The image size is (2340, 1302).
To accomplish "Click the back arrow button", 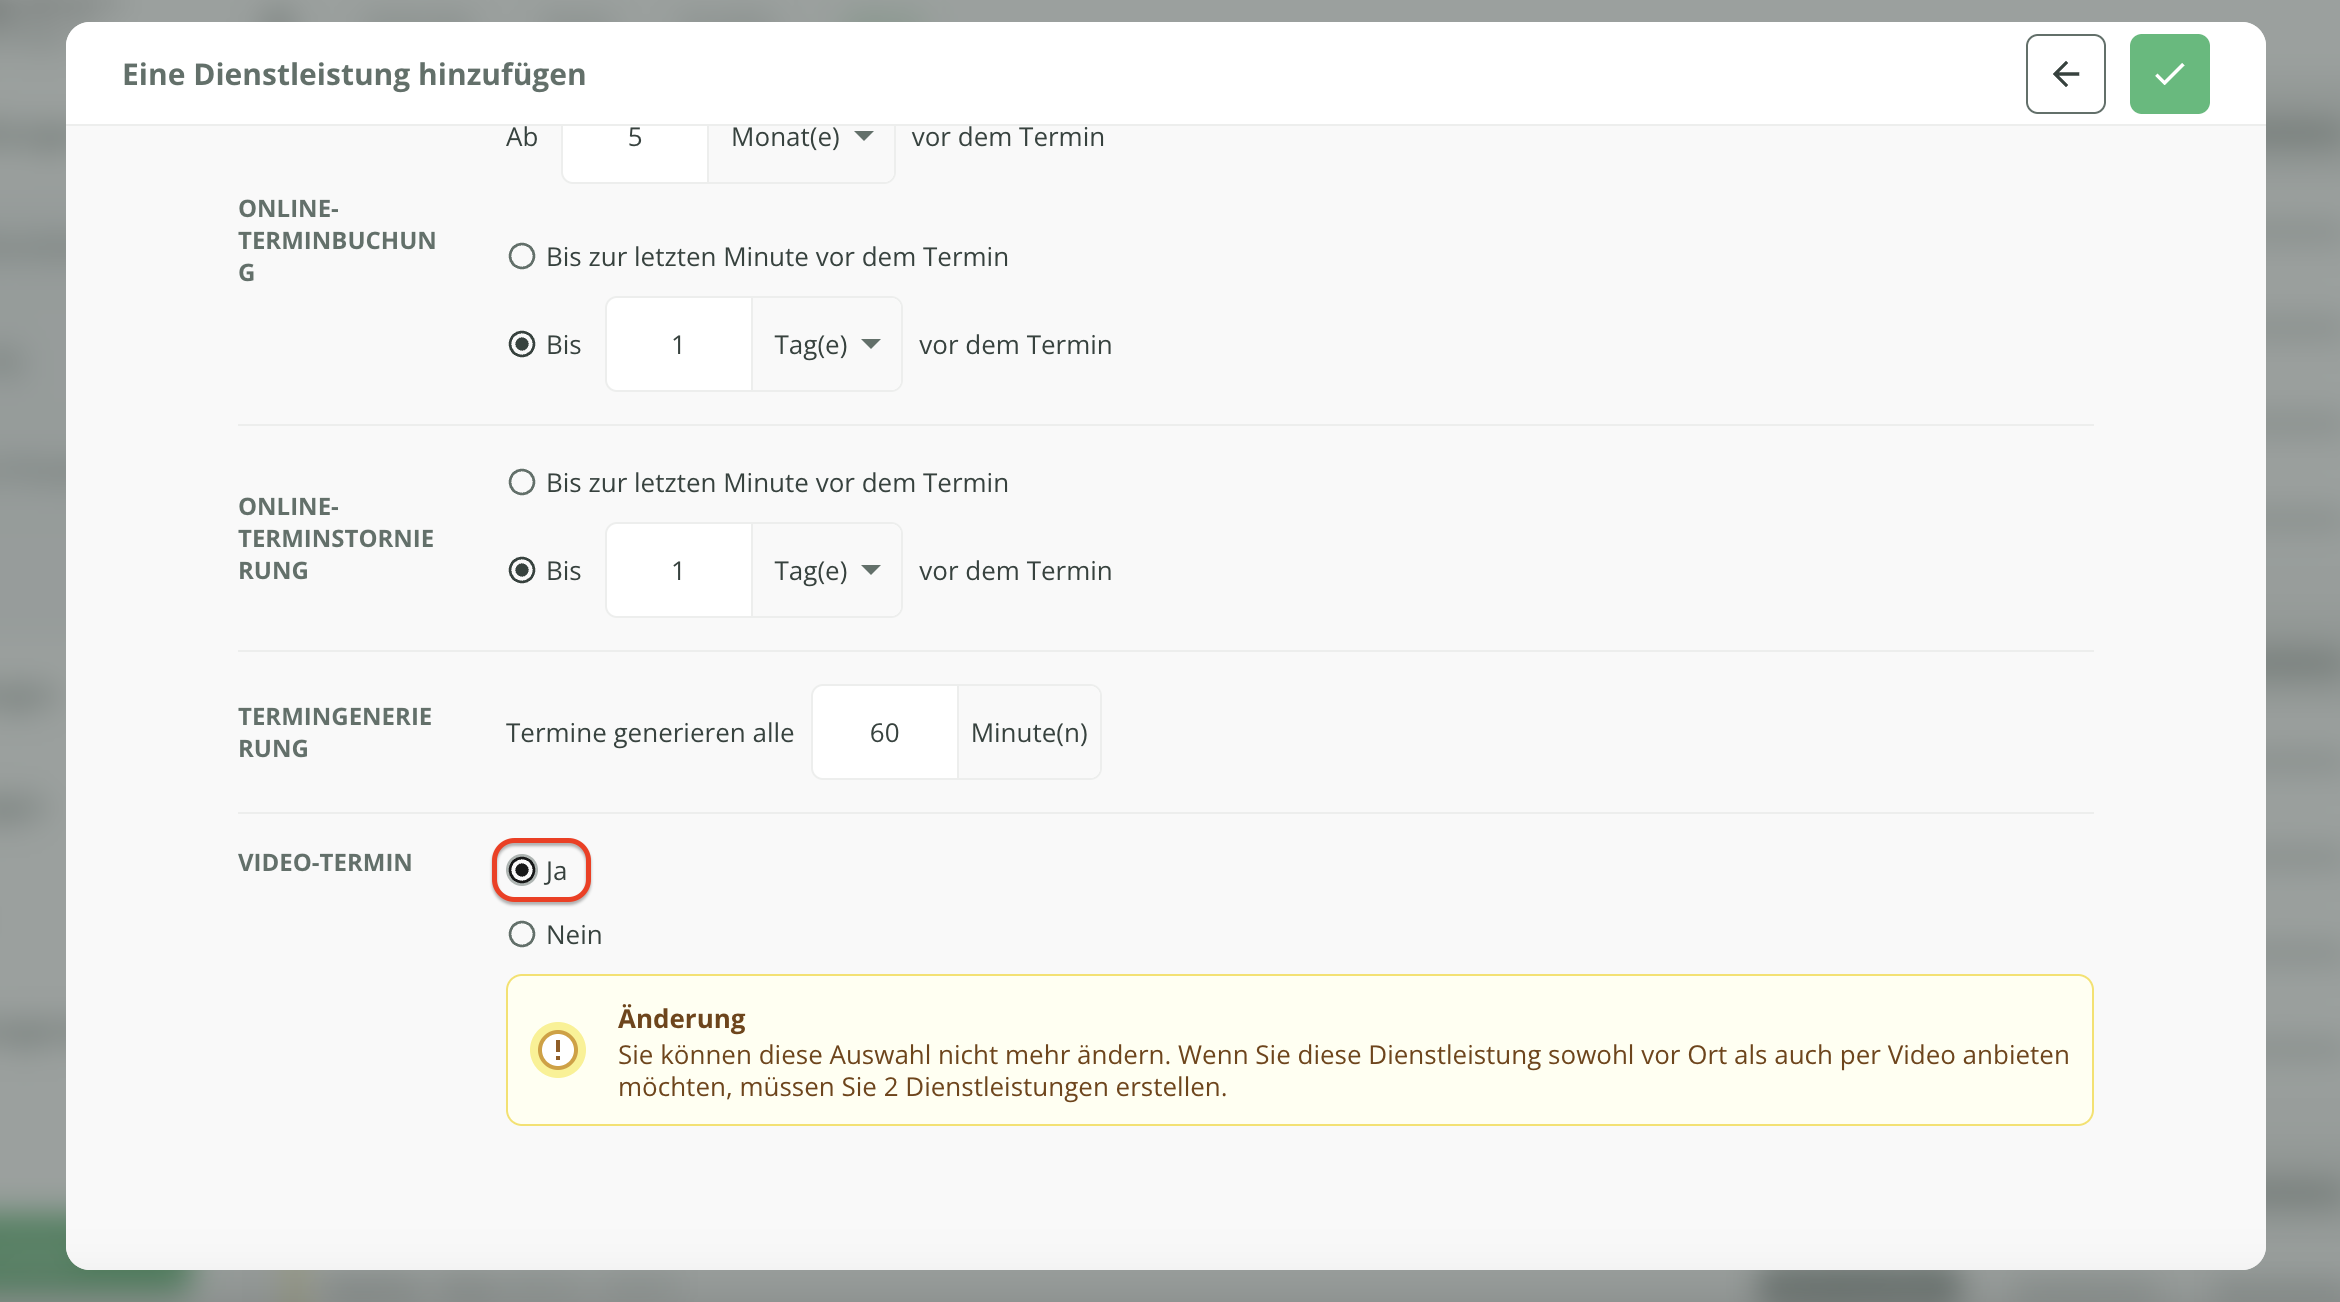I will pos(2065,74).
